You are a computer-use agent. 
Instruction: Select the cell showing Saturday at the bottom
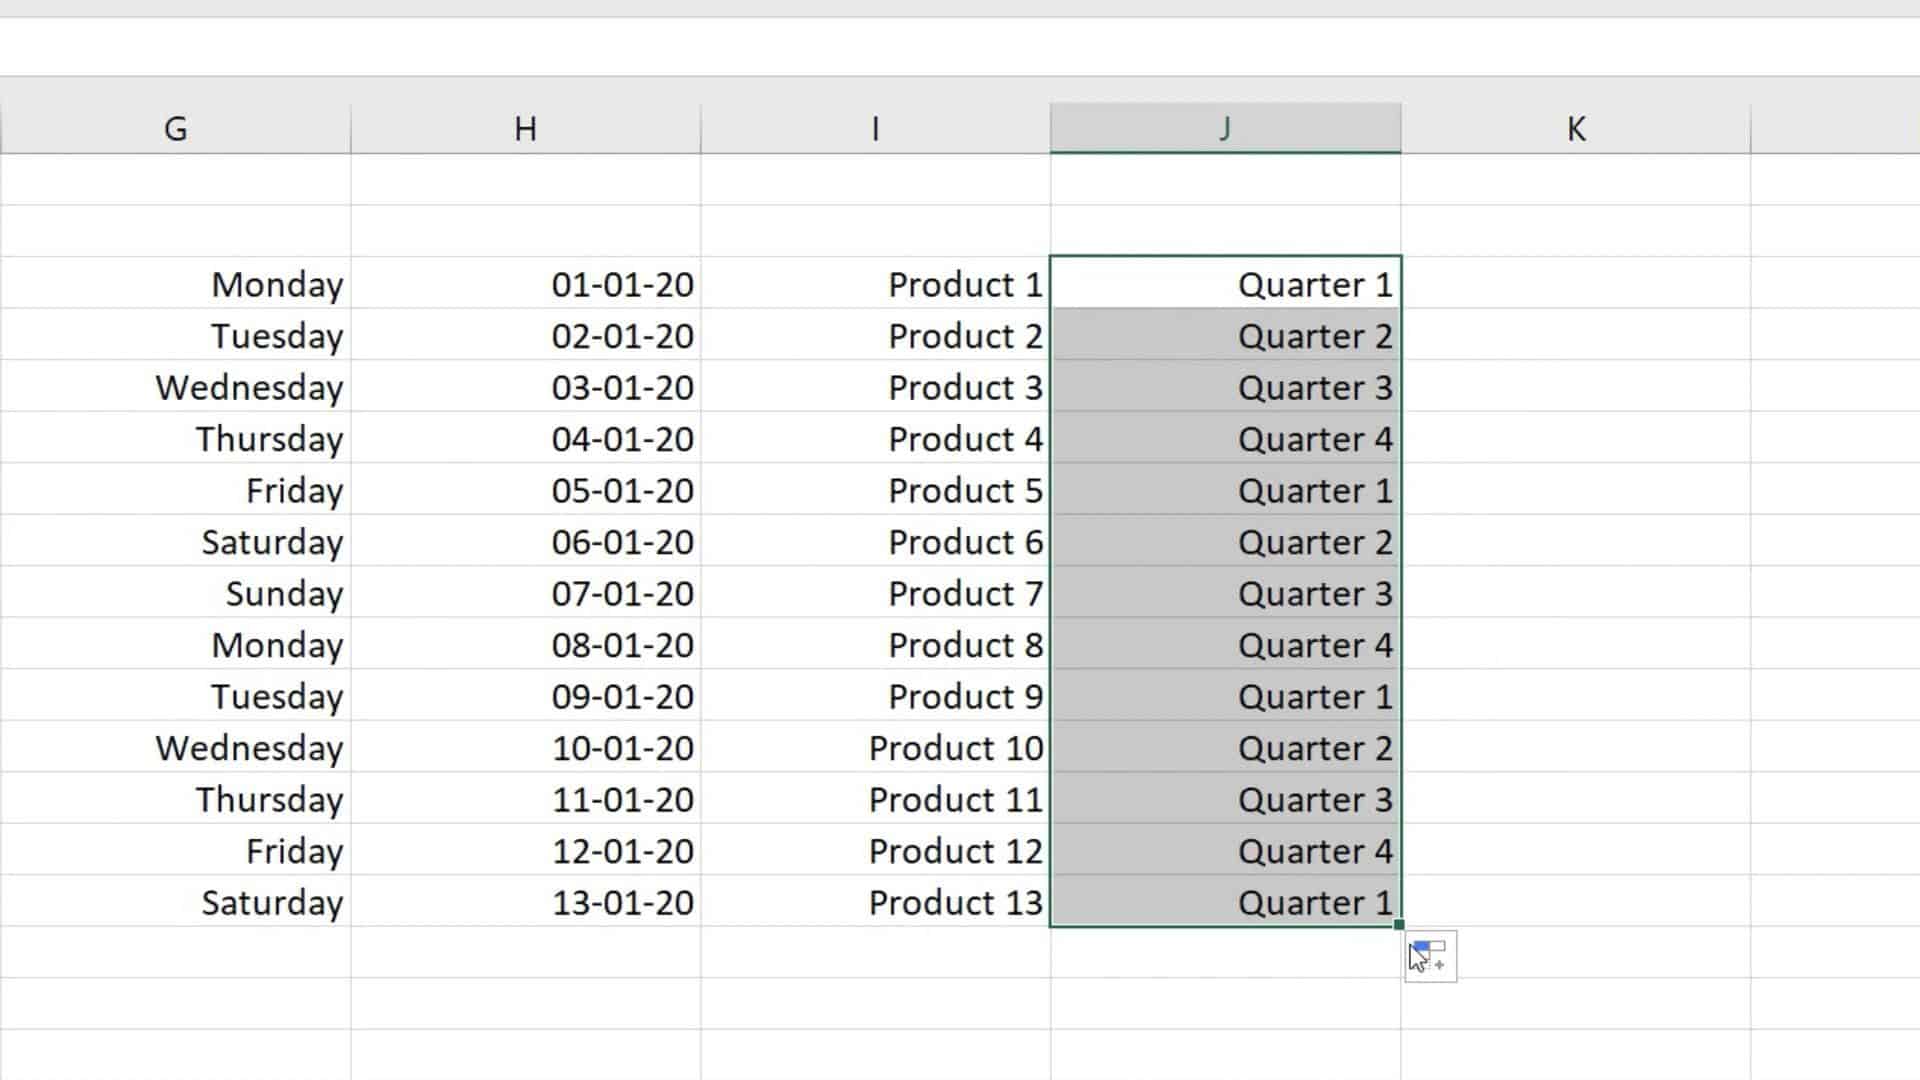(176, 902)
